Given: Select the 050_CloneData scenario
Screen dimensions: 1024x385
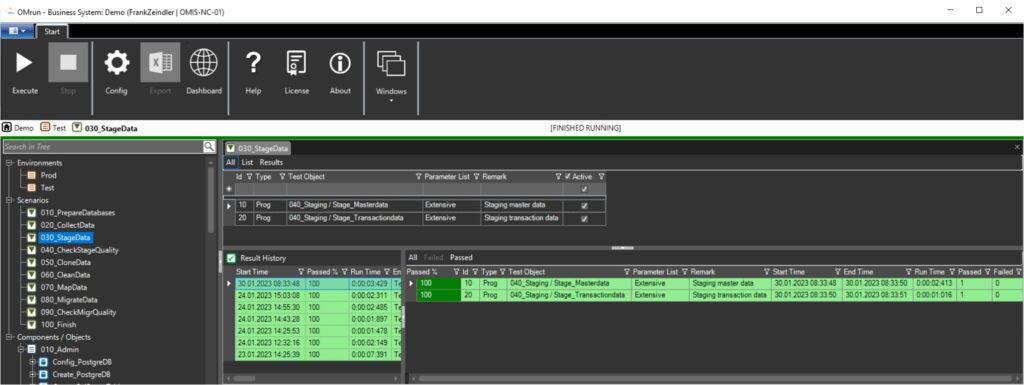Looking at the screenshot, I should click(65, 262).
